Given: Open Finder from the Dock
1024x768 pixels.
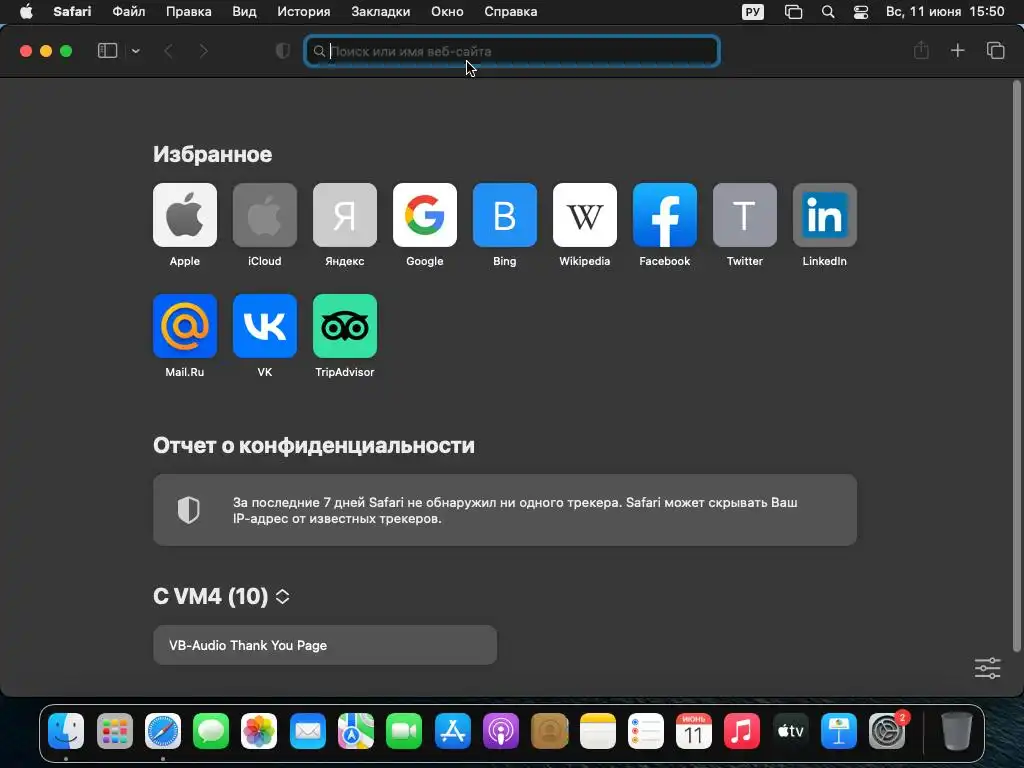Looking at the screenshot, I should [x=66, y=731].
